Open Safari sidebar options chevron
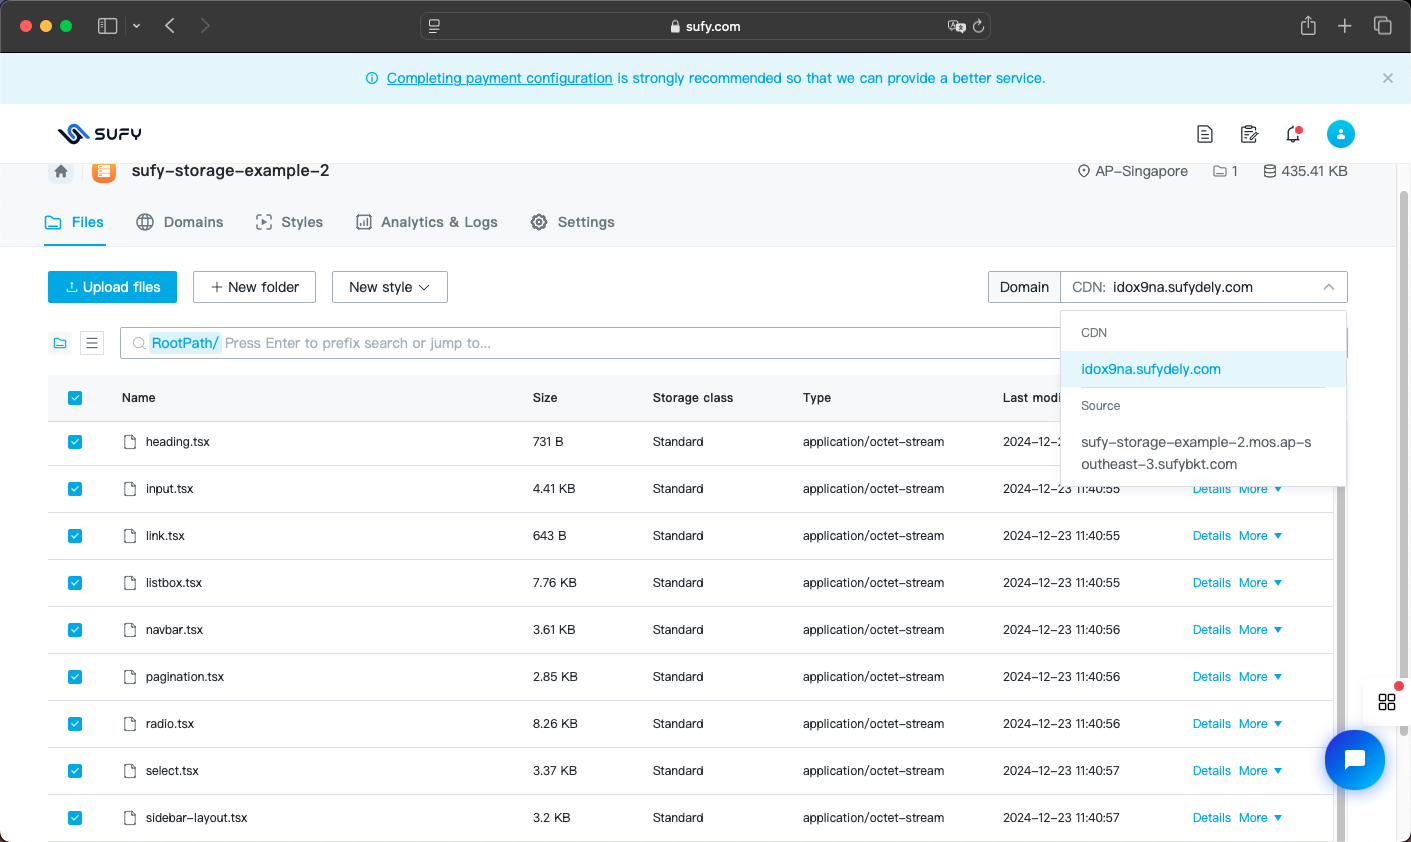1411x842 pixels. 136,26
